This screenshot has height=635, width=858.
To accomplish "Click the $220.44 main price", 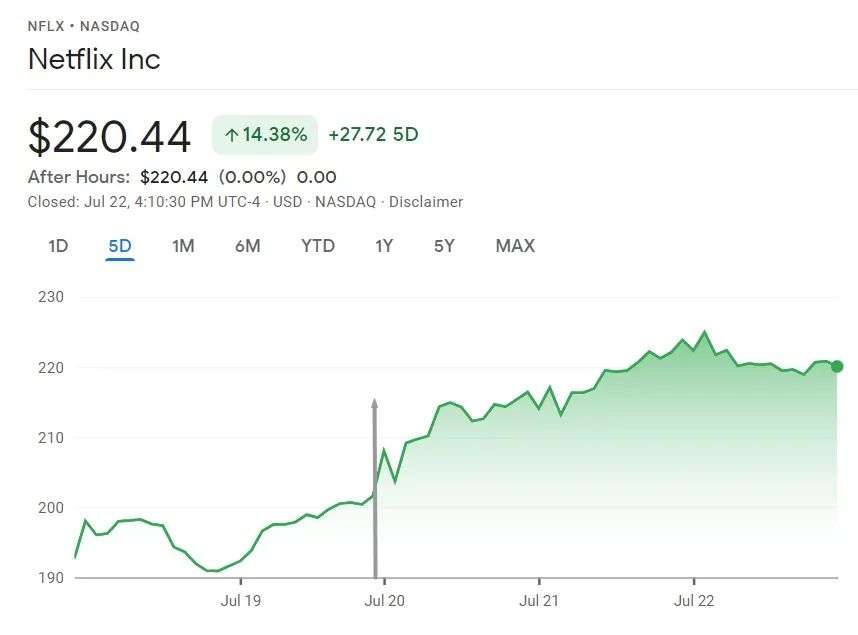I will [x=109, y=137].
